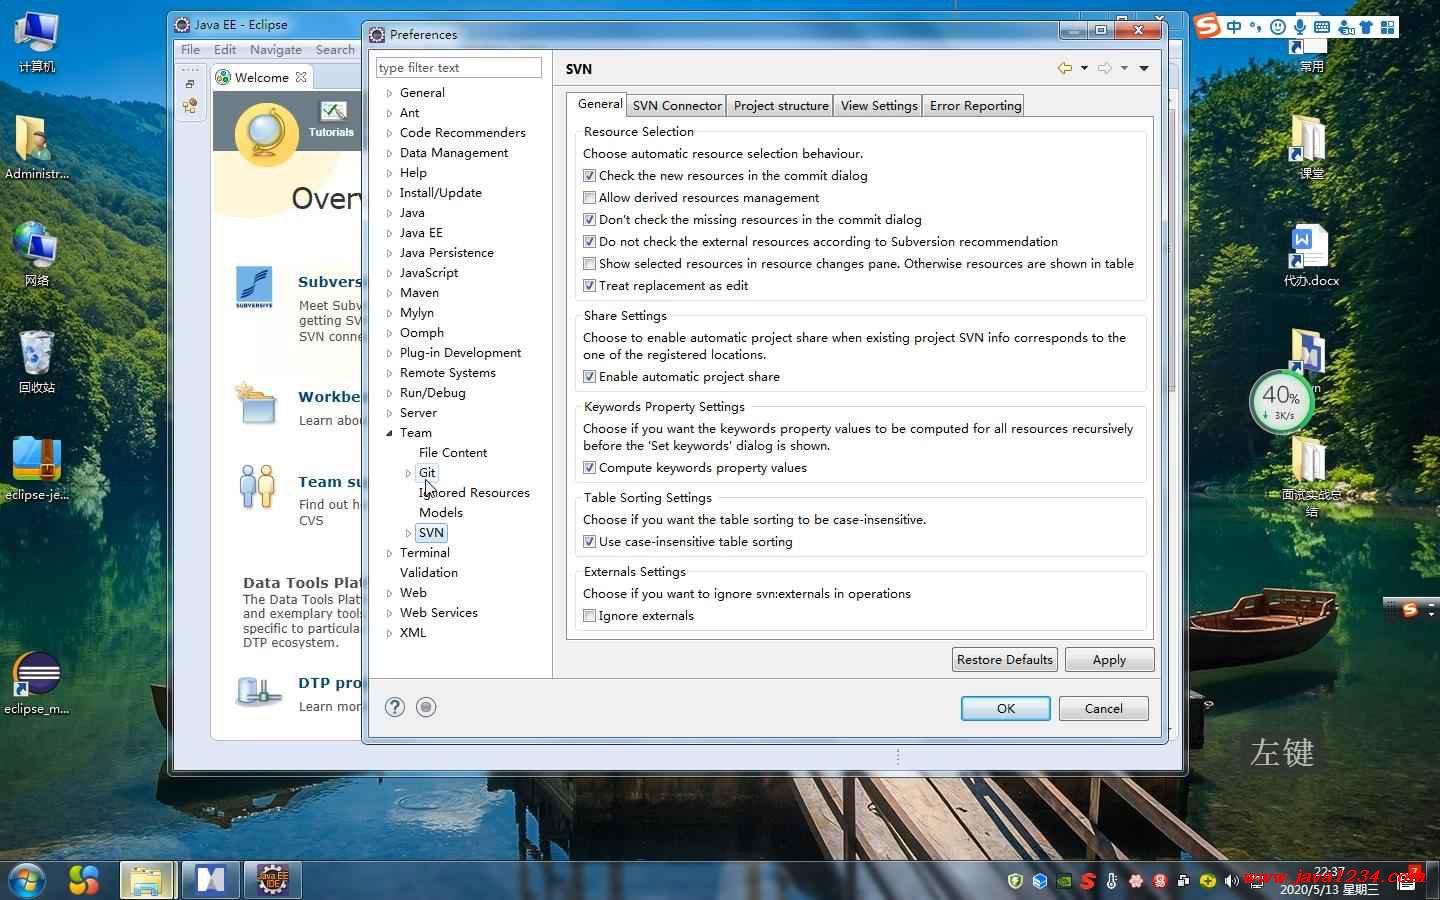Switch to the SVN Connector tab
Screen dimensions: 1440x900
tap(677, 105)
